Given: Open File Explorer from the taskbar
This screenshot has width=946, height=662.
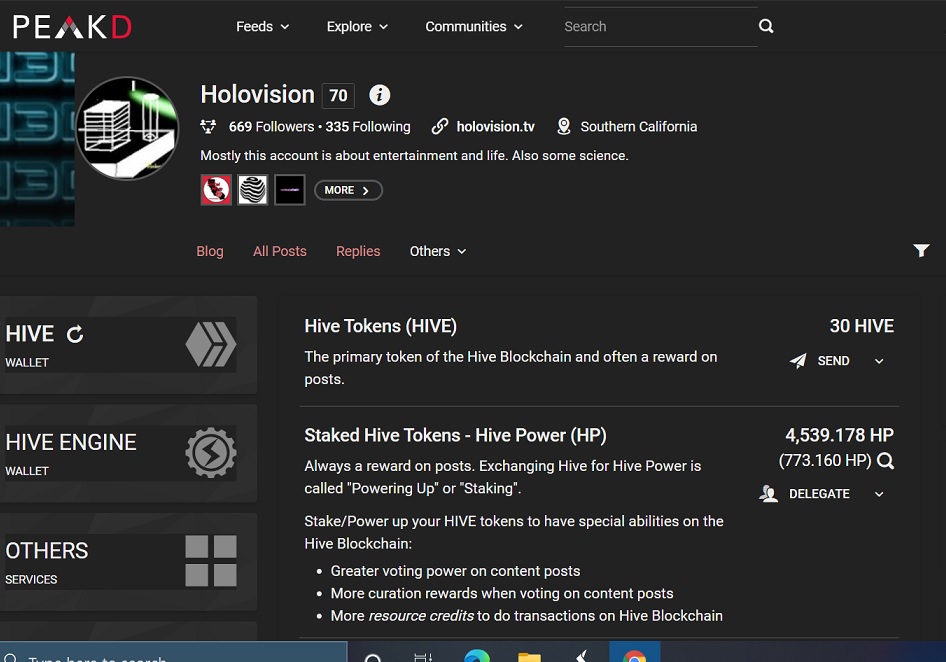Looking at the screenshot, I should (x=529, y=657).
